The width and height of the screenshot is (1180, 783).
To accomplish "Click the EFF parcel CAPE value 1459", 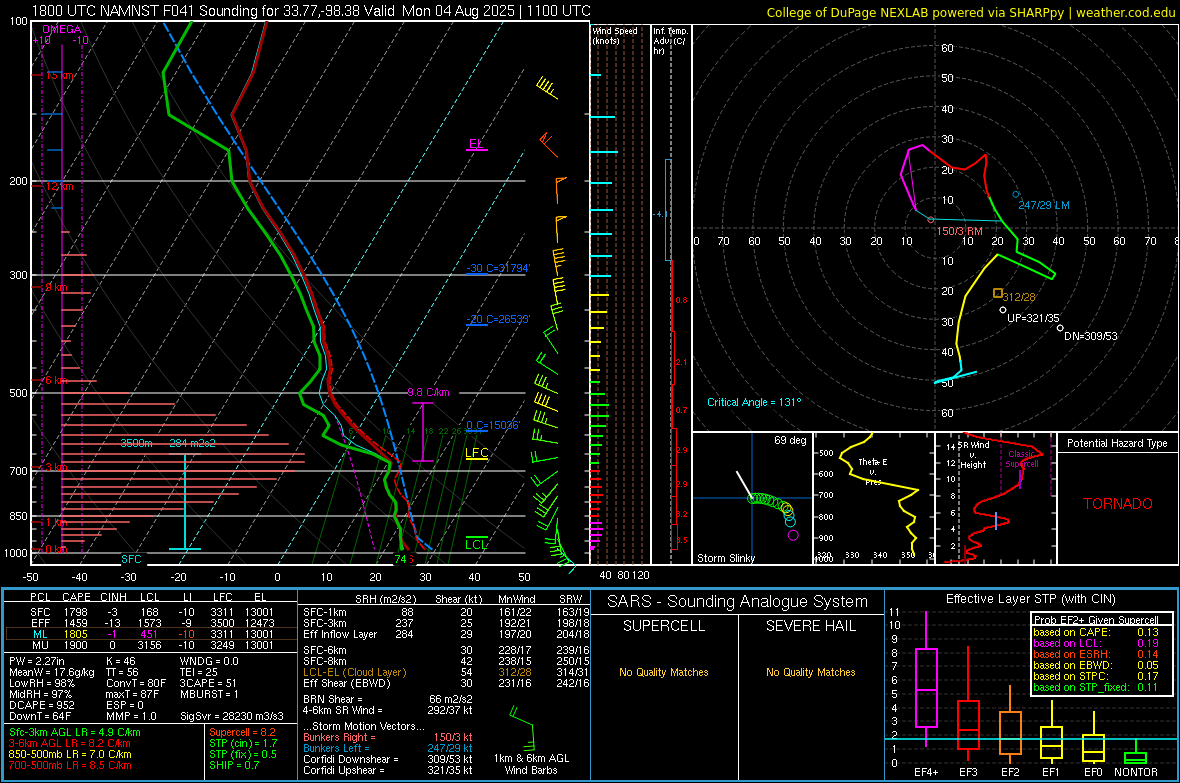I will tap(75, 623).
